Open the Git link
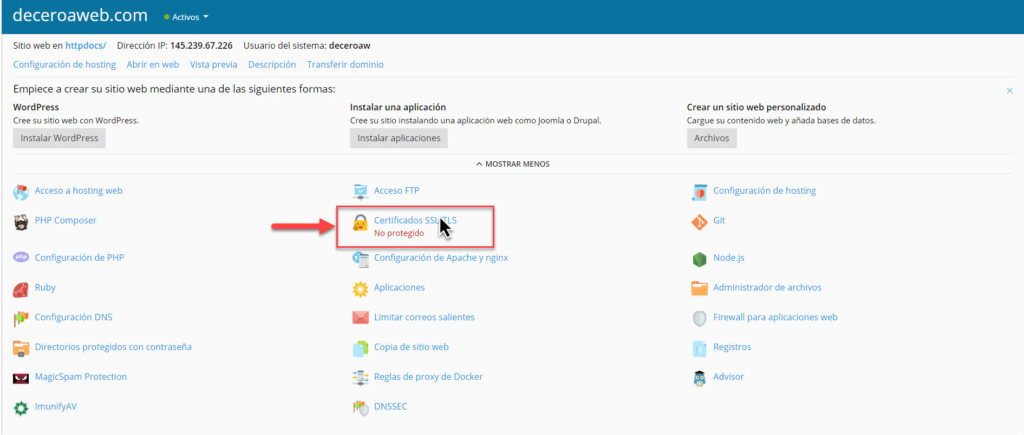 (719, 221)
